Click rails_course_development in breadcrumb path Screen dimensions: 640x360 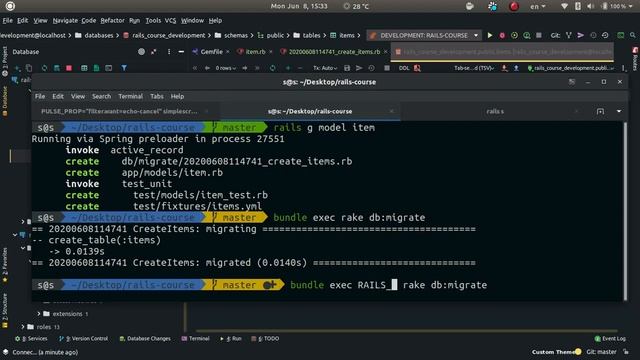169,36
